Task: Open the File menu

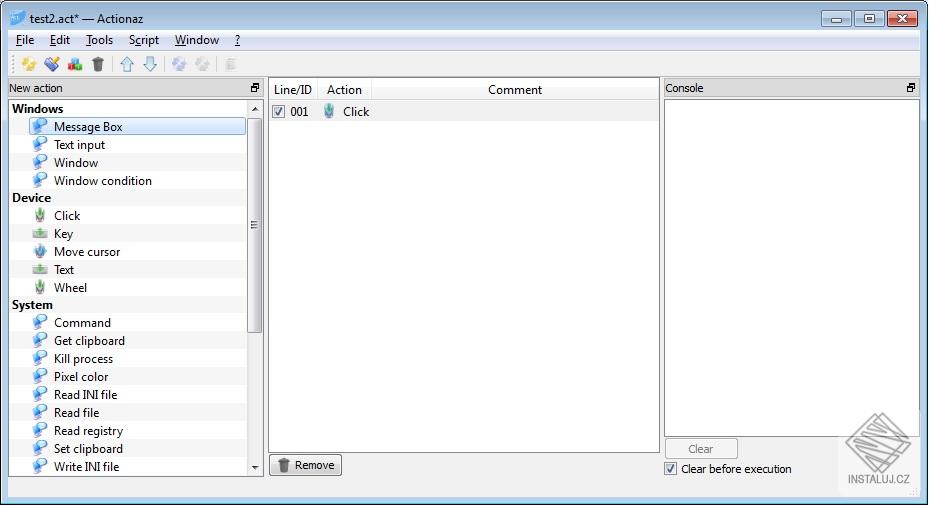Action: click(x=25, y=40)
